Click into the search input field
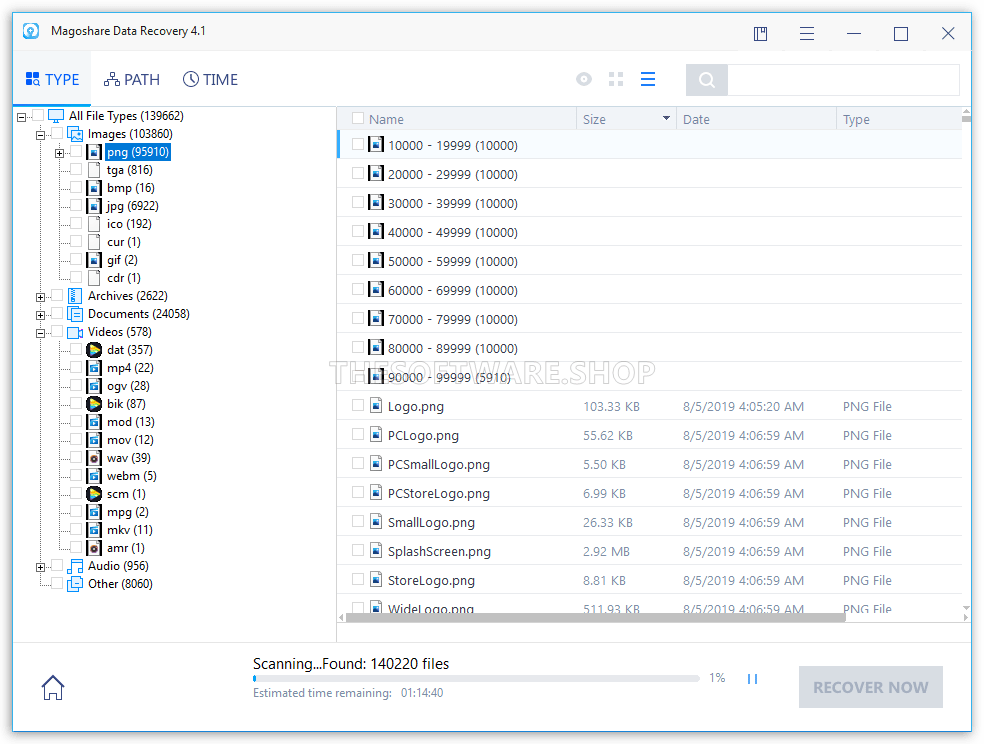984x744 pixels. 843,80
